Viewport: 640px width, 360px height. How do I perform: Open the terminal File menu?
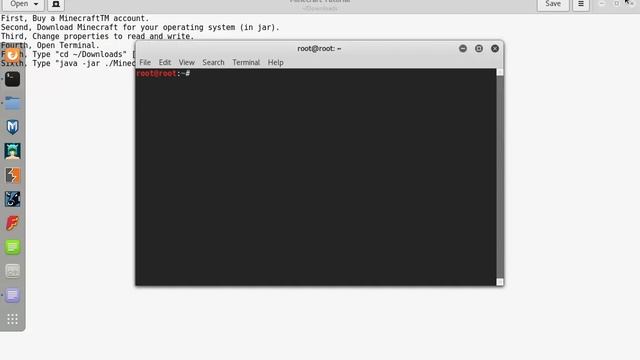coord(145,62)
